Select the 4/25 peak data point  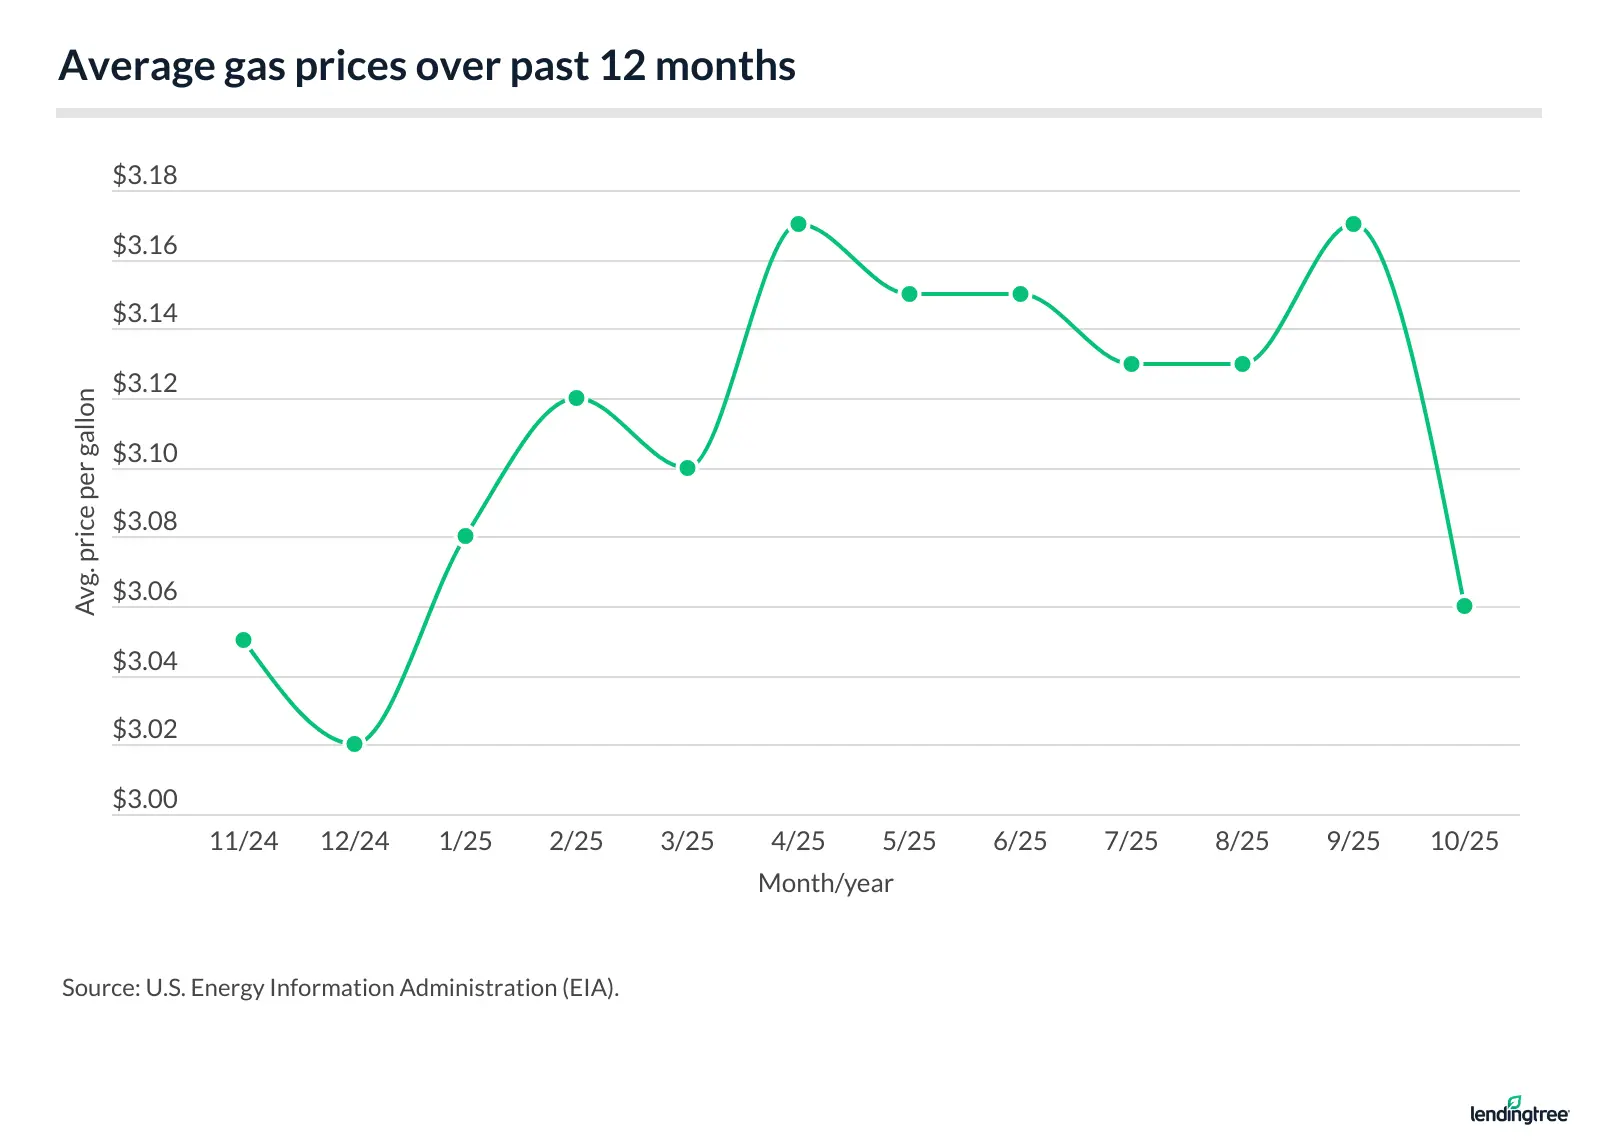pos(798,224)
